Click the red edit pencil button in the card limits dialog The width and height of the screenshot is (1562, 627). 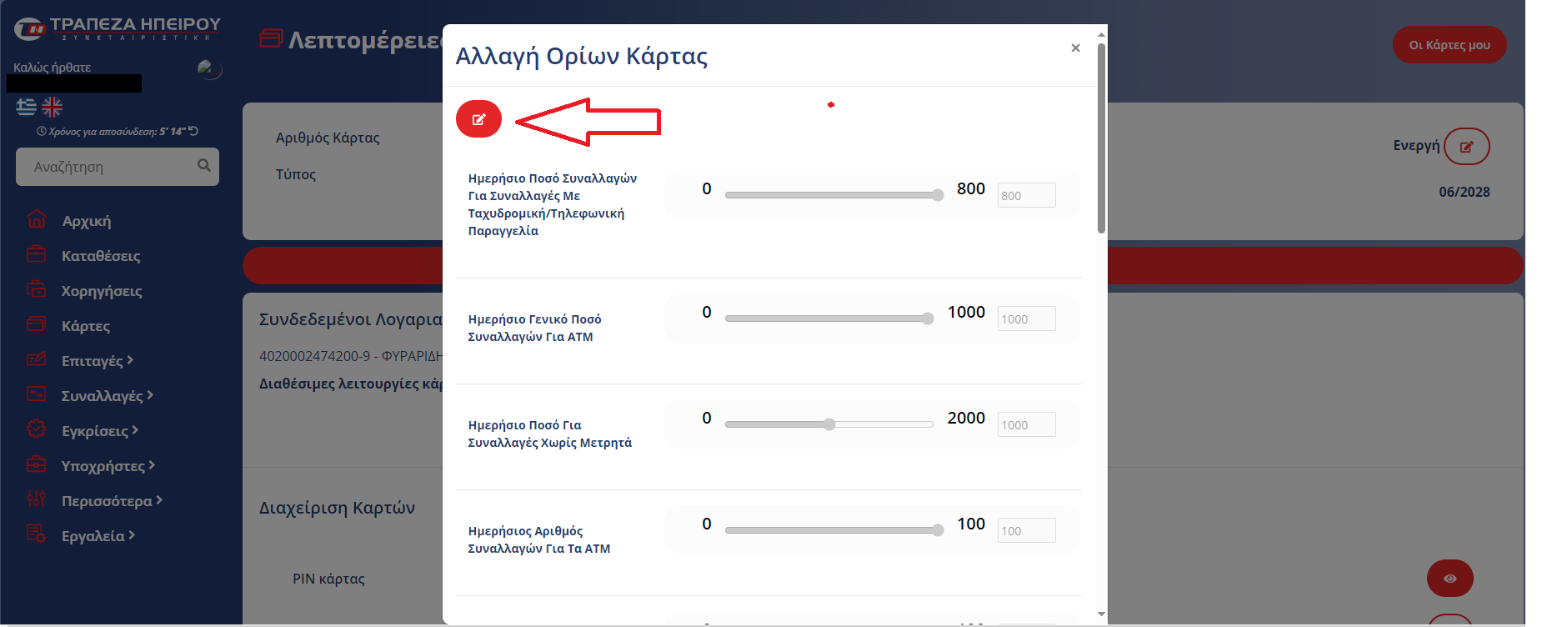pyautogui.click(x=479, y=119)
